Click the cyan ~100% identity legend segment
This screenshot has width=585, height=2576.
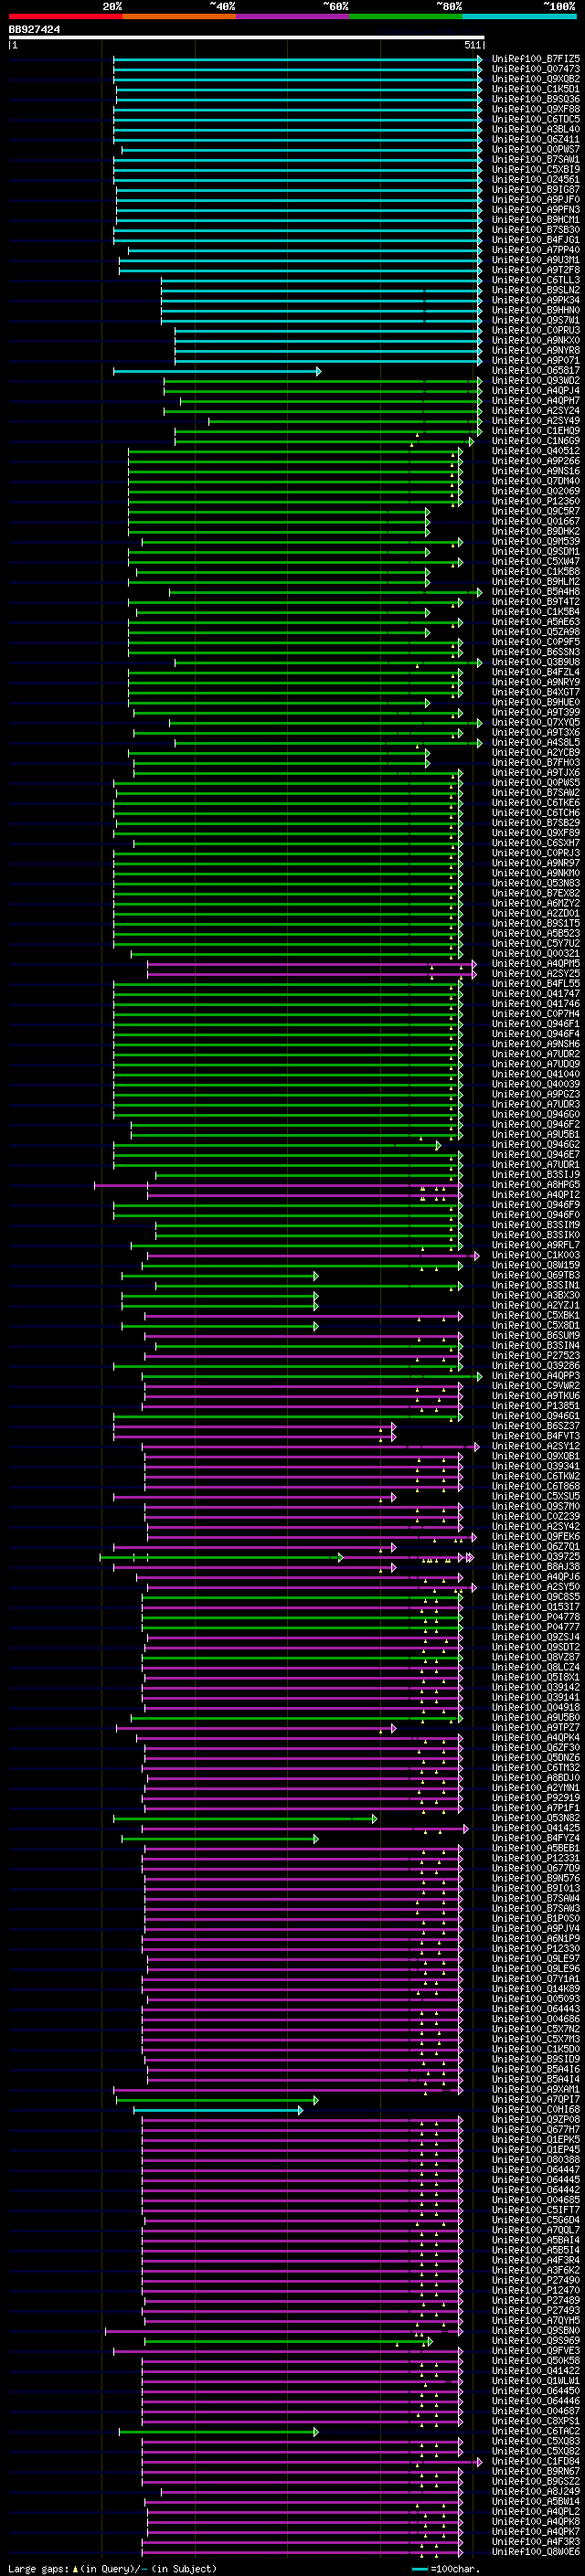[x=520, y=17]
